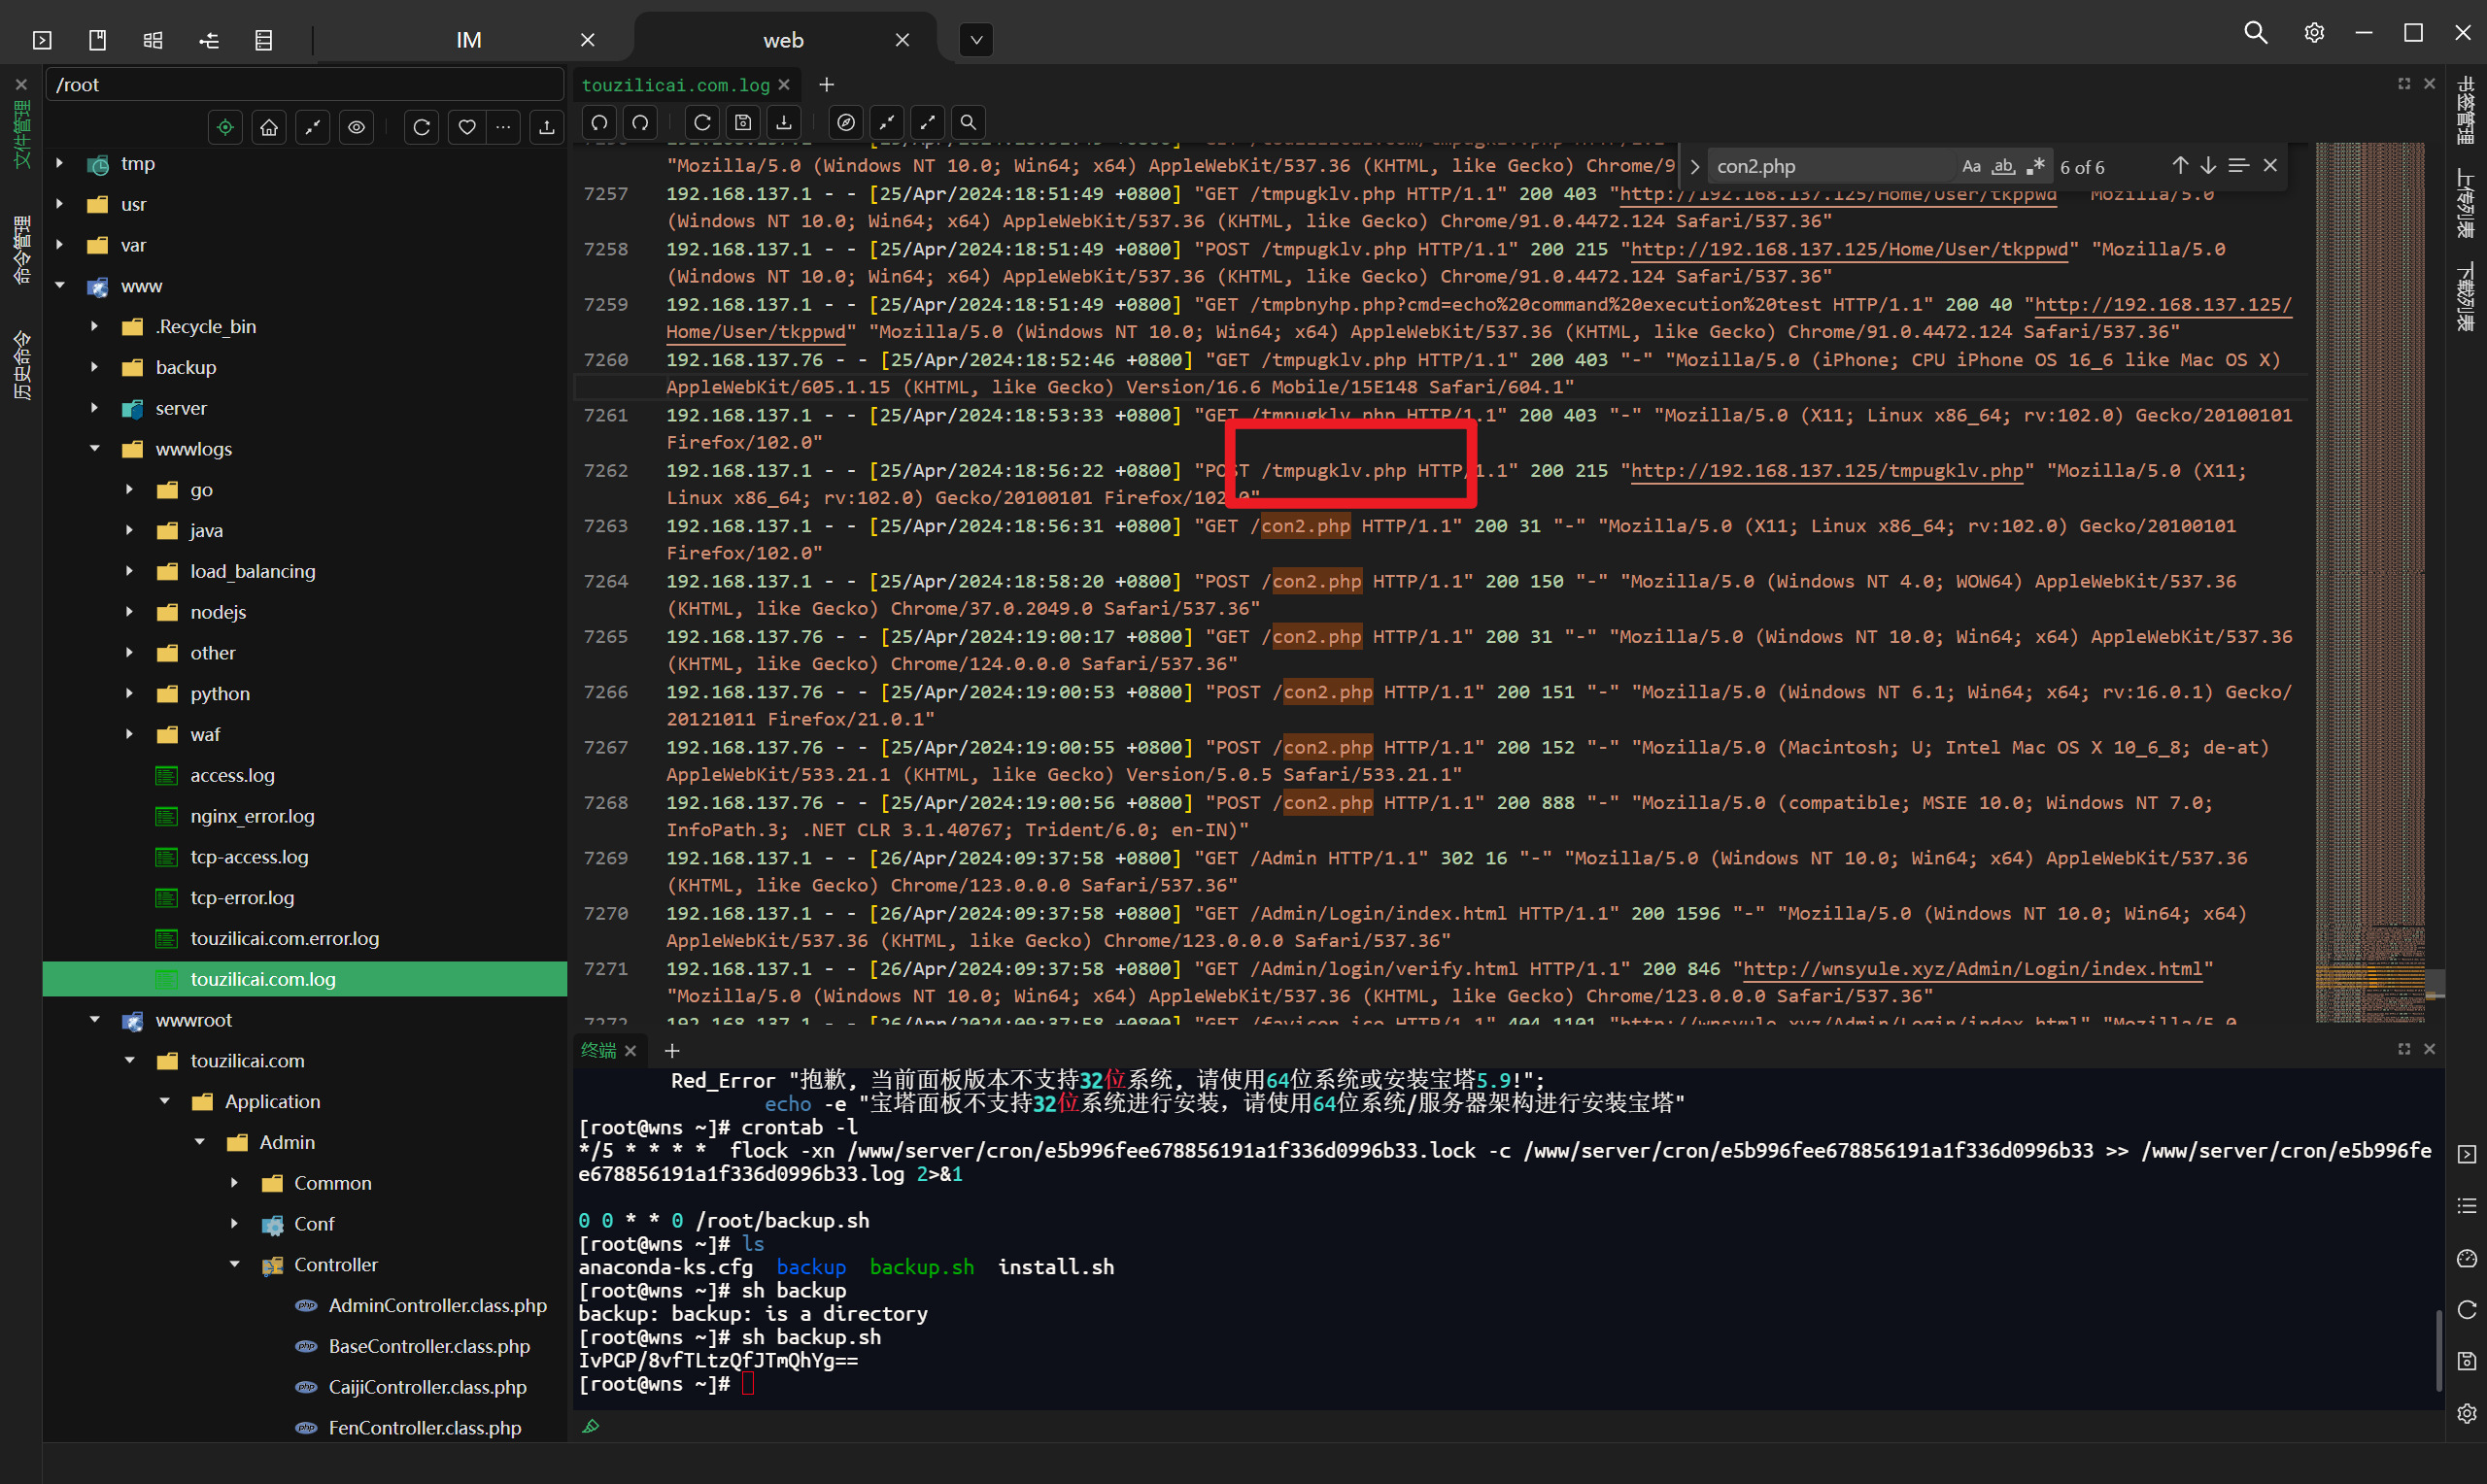Screen dimensions: 2487x1484
Task: Switch to the IM tab
Action: pos(466,32)
